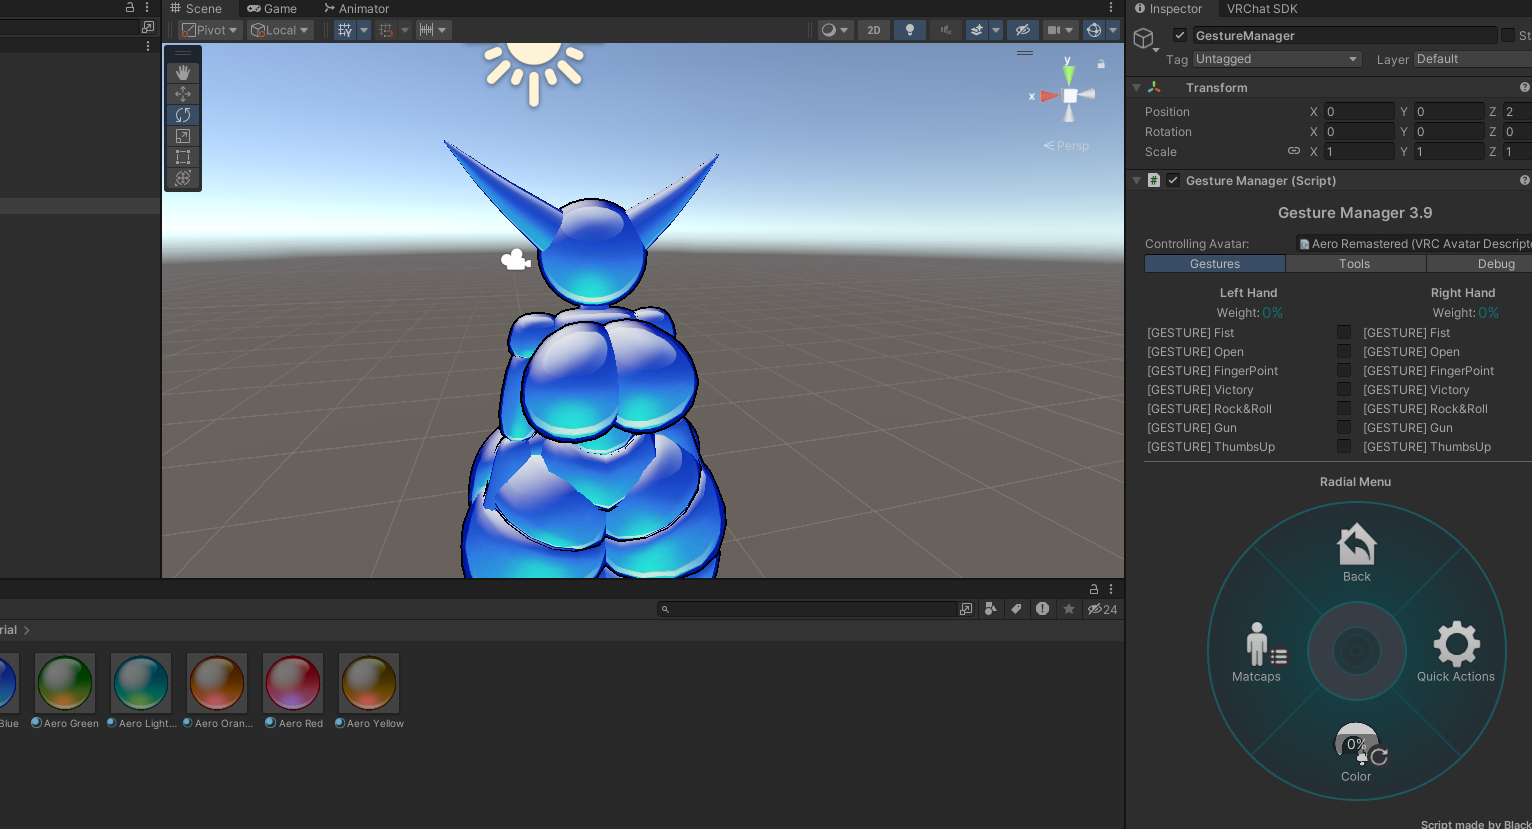Toggle scene audio mute icon
Viewport: 1532px width, 829px height.
(945, 30)
